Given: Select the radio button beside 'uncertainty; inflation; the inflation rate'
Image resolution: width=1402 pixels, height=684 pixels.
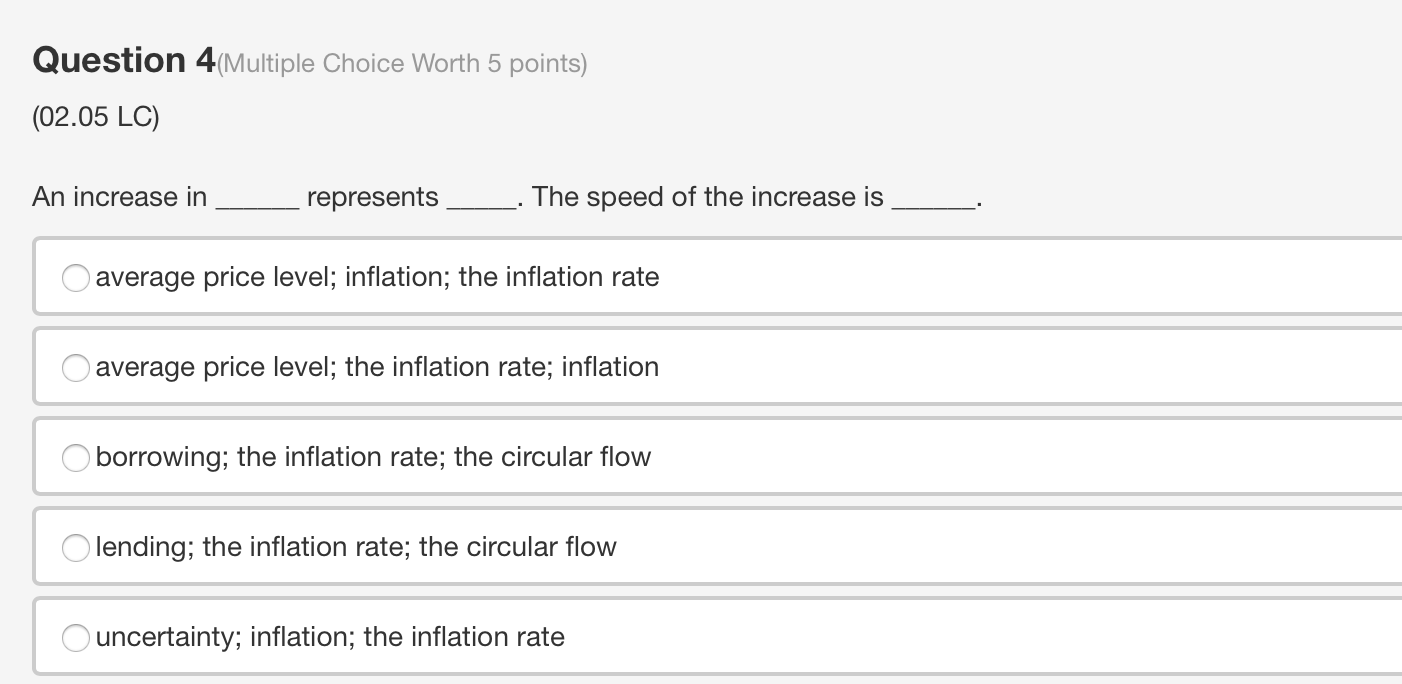Looking at the screenshot, I should pyautogui.click(x=75, y=637).
